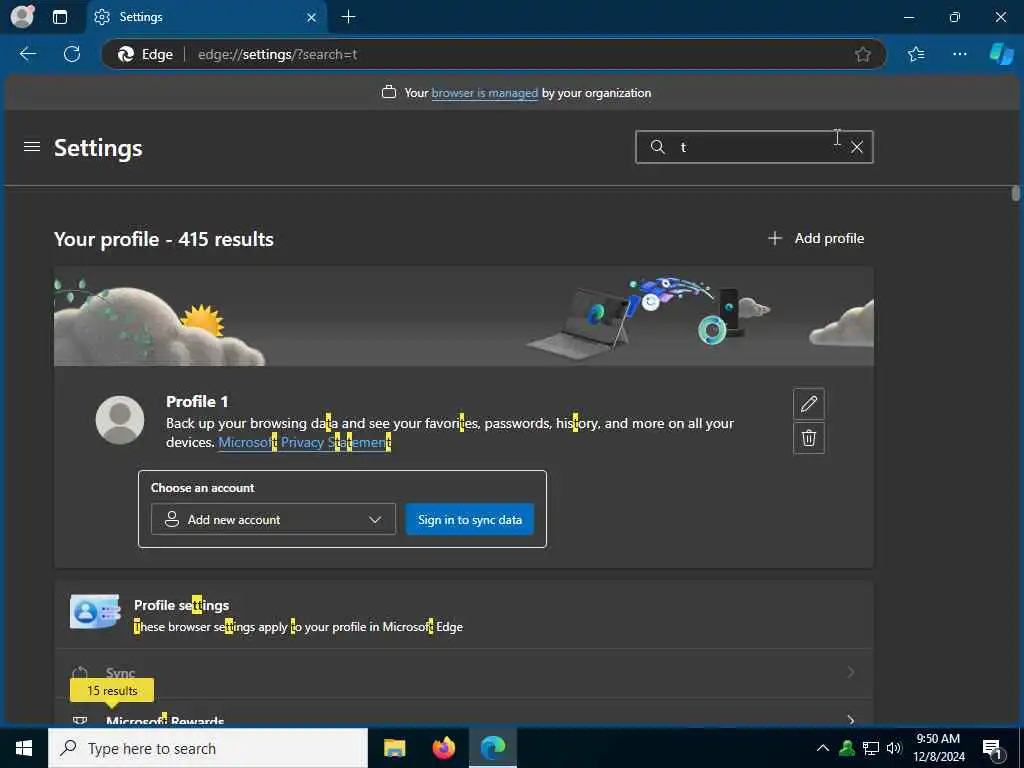Focus the settings search field

[x=754, y=147]
